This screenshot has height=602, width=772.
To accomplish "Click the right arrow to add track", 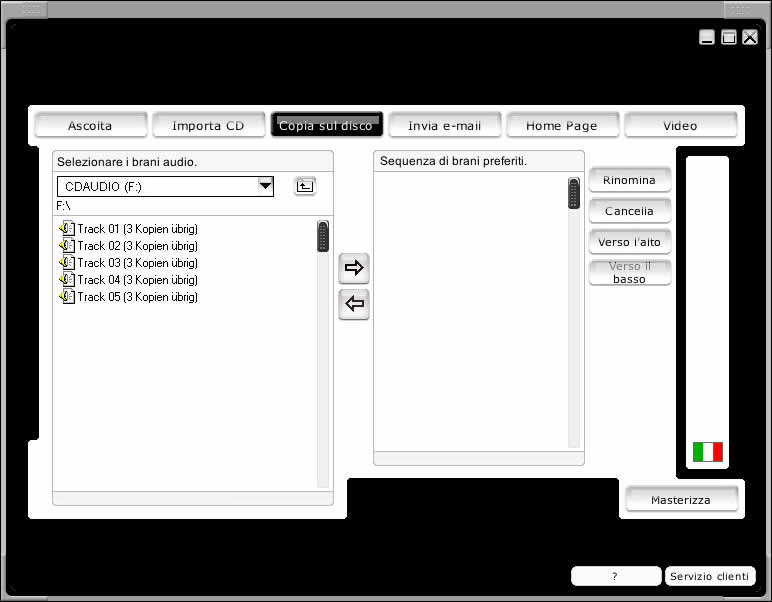I will point(354,268).
